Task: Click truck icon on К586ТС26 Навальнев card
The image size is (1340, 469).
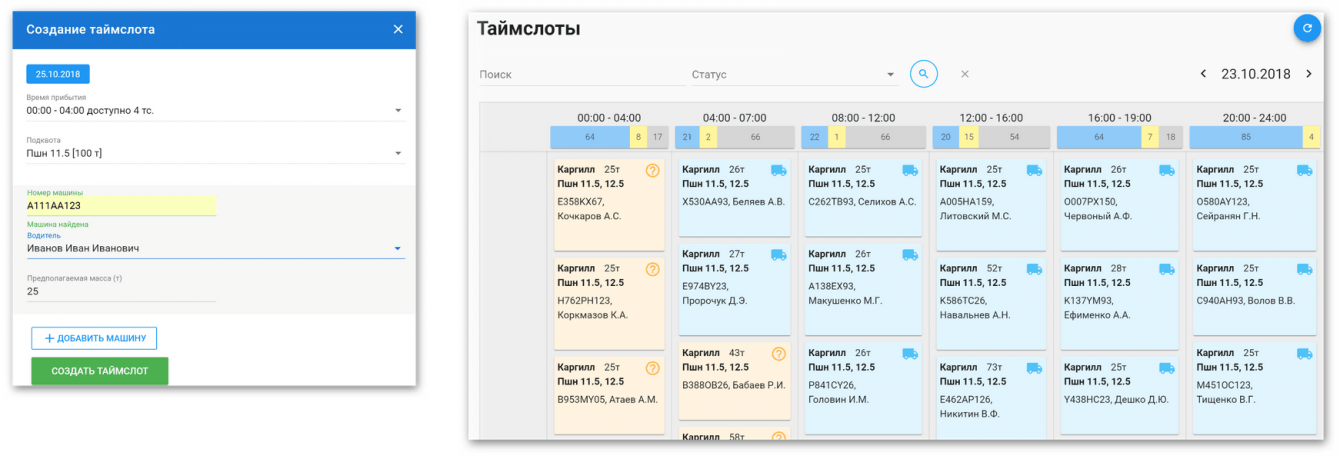Action: [1035, 269]
